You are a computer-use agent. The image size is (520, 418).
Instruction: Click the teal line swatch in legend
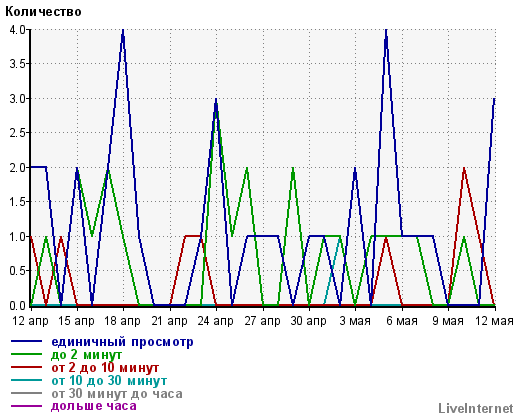point(27,380)
